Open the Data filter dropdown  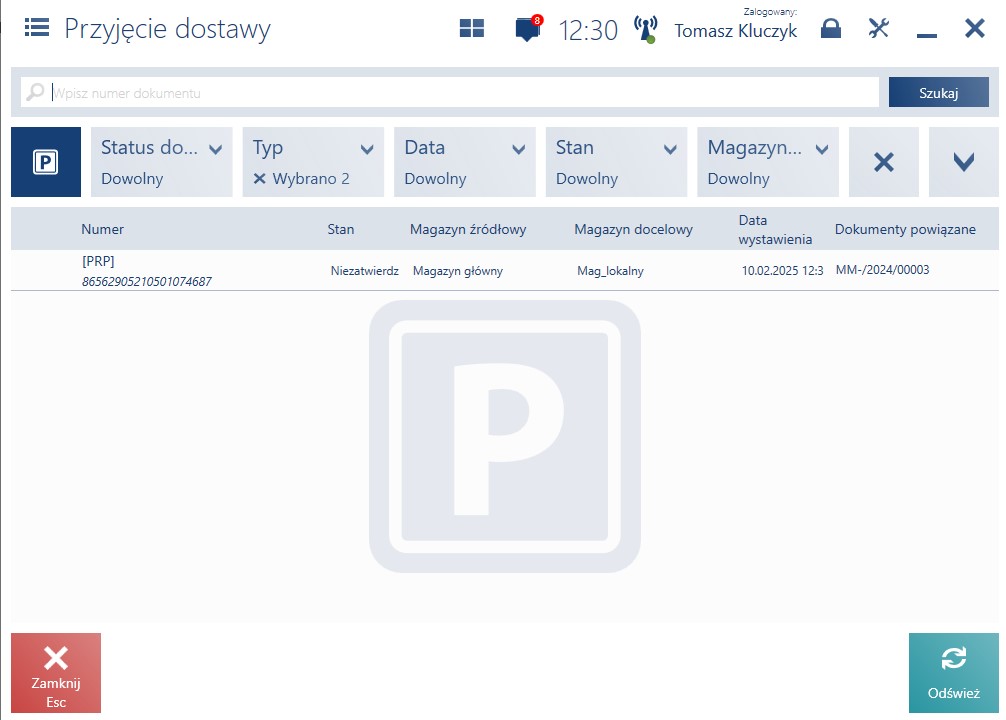click(x=465, y=162)
